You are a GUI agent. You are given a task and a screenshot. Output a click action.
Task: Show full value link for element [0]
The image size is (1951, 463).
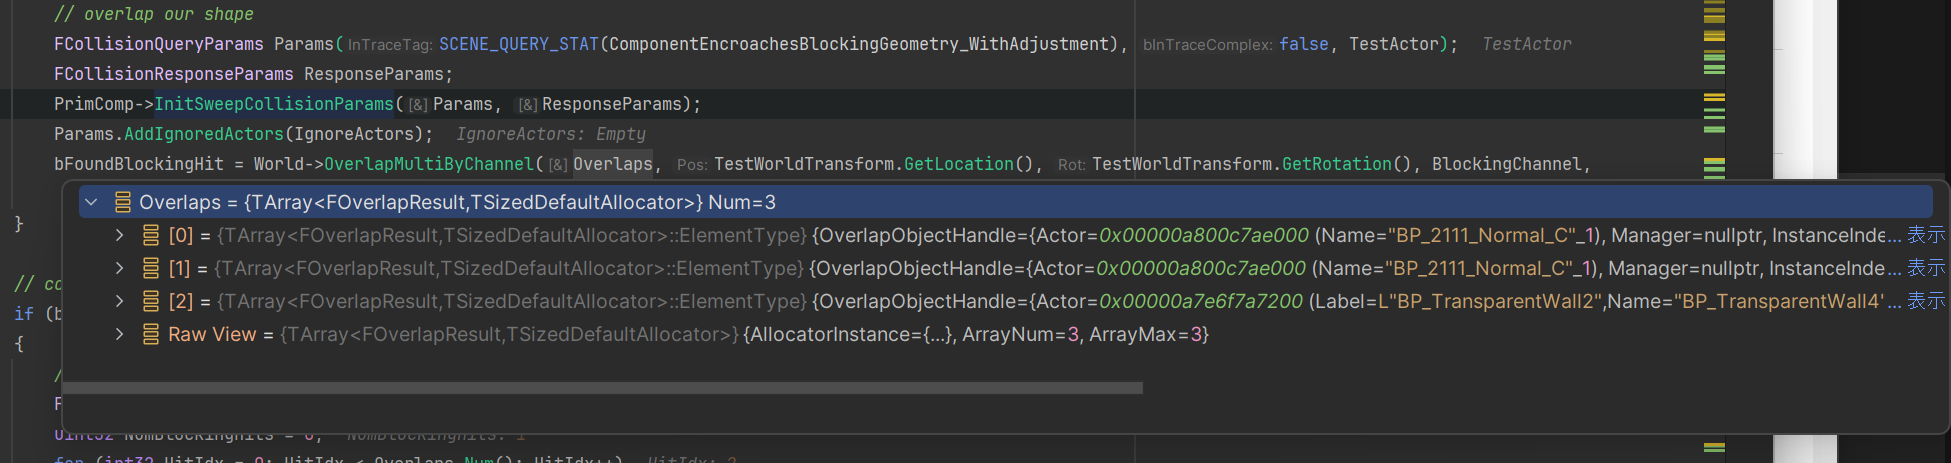(x=1926, y=235)
